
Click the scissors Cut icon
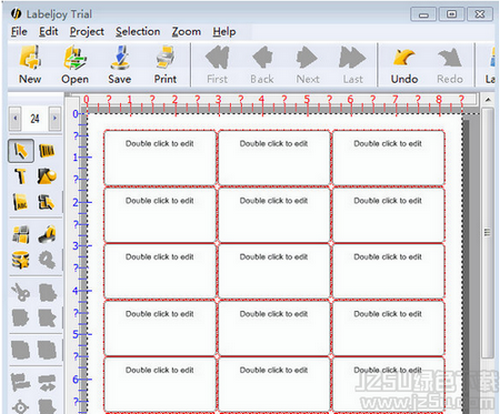(21, 292)
